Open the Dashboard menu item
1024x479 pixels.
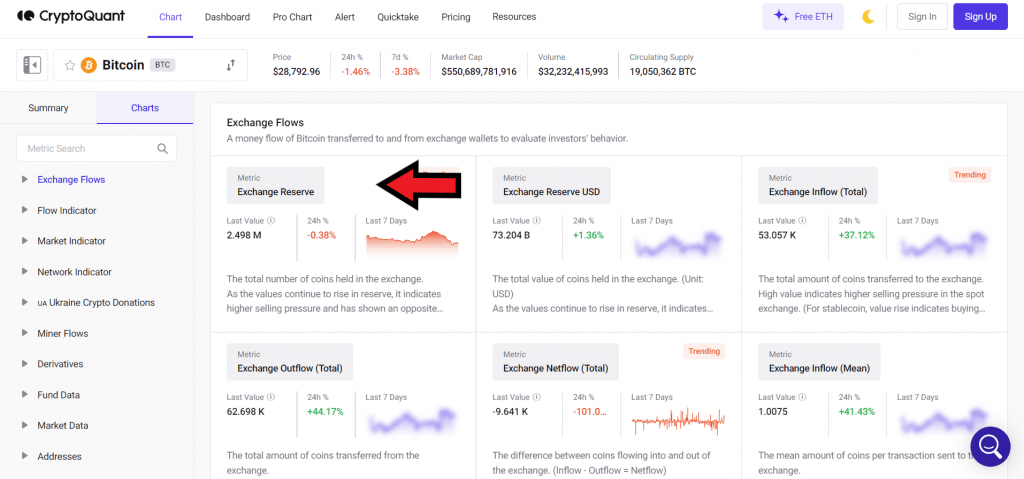click(226, 17)
